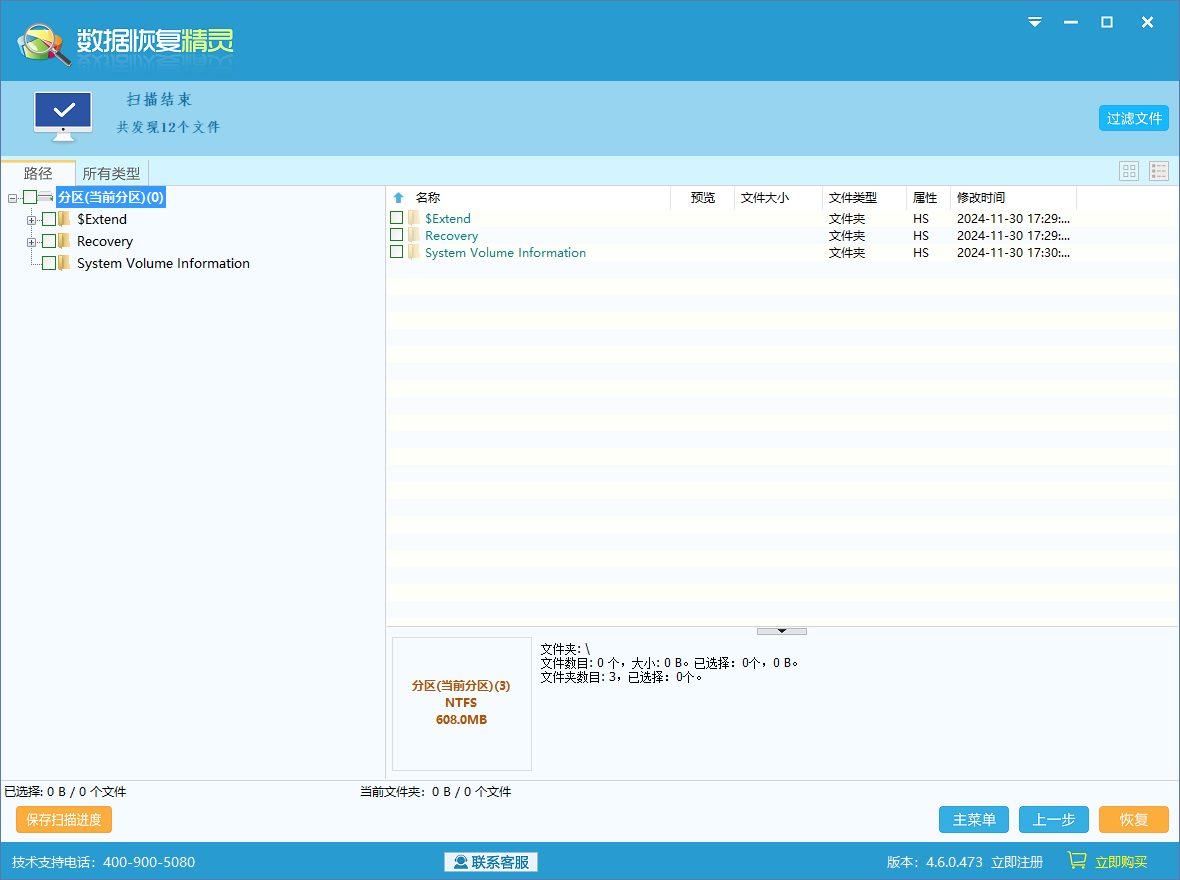Expand the Recovery tree node
Viewport: 1180px width, 880px height.
[x=32, y=241]
